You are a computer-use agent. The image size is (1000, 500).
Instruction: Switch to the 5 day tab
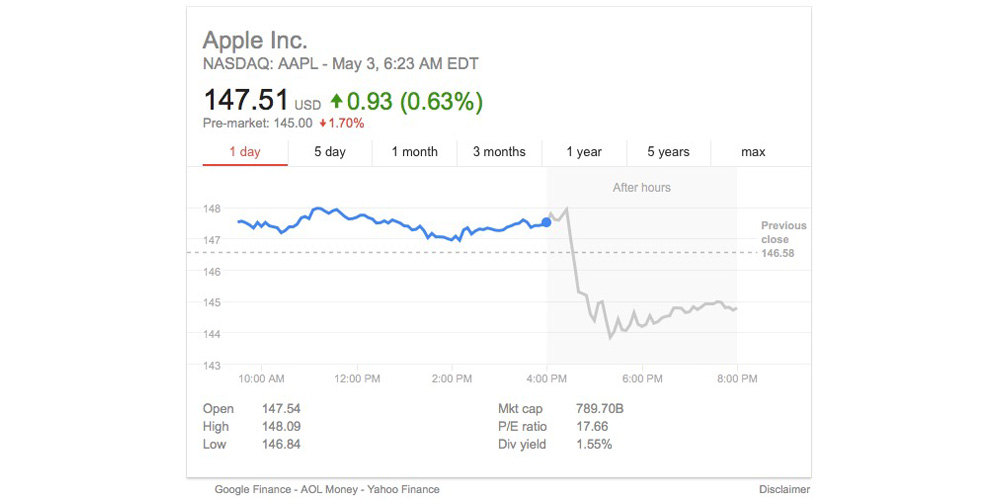click(329, 152)
